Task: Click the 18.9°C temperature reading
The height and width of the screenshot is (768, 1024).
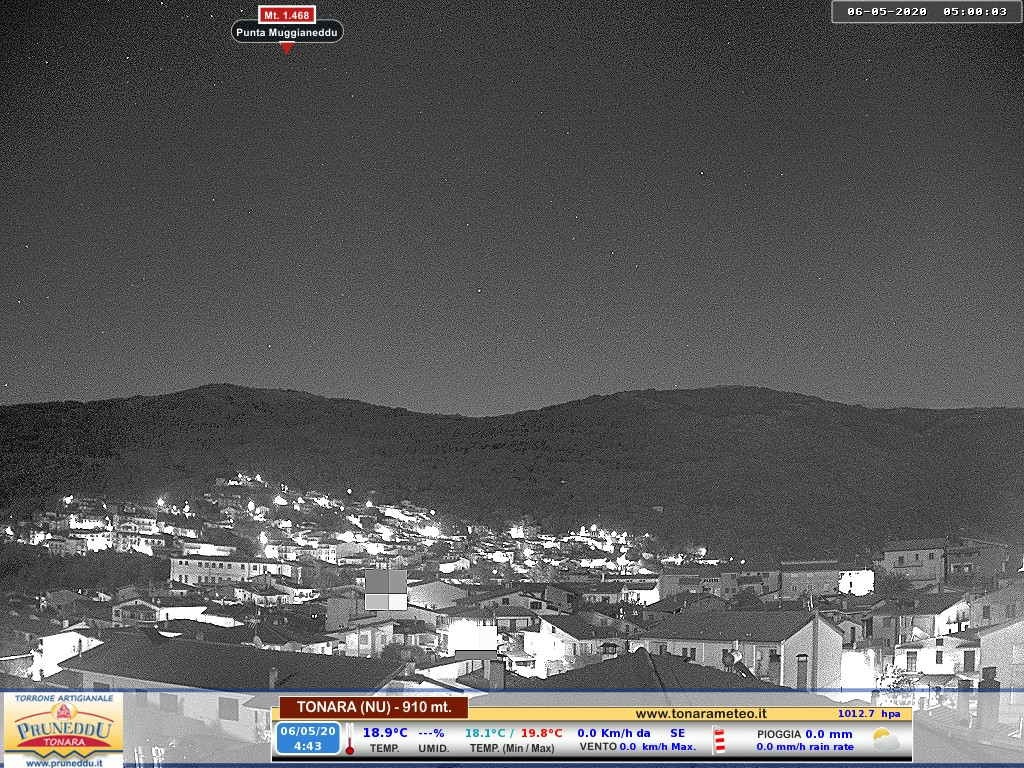Action: [x=385, y=733]
